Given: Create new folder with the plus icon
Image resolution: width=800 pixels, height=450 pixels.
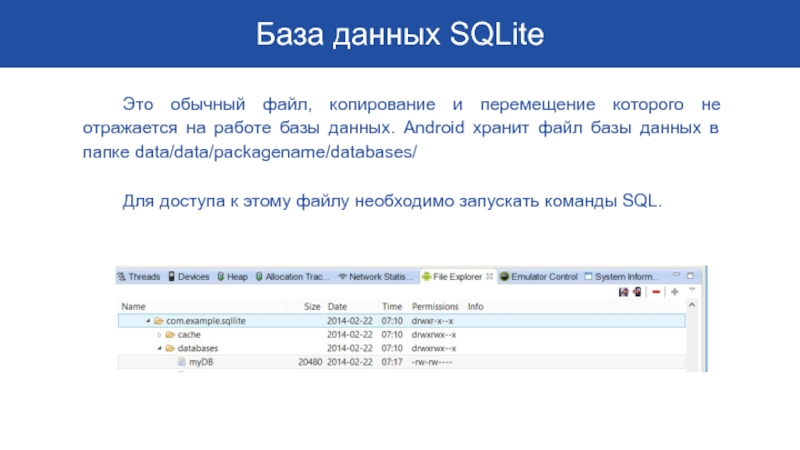Looking at the screenshot, I should click(674, 292).
